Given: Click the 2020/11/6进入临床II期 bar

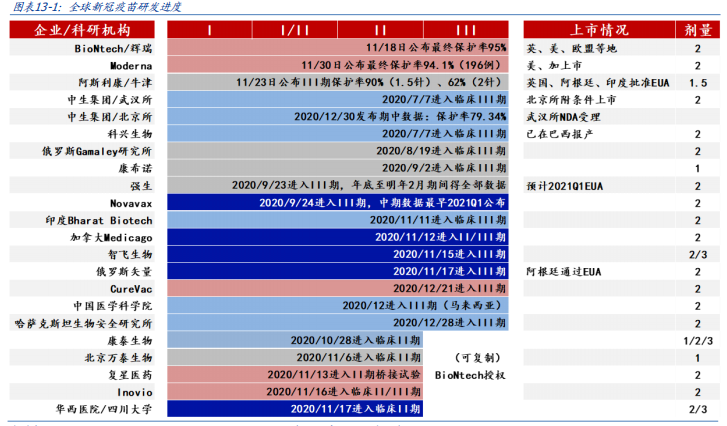Looking at the screenshot, I should (x=295, y=357).
